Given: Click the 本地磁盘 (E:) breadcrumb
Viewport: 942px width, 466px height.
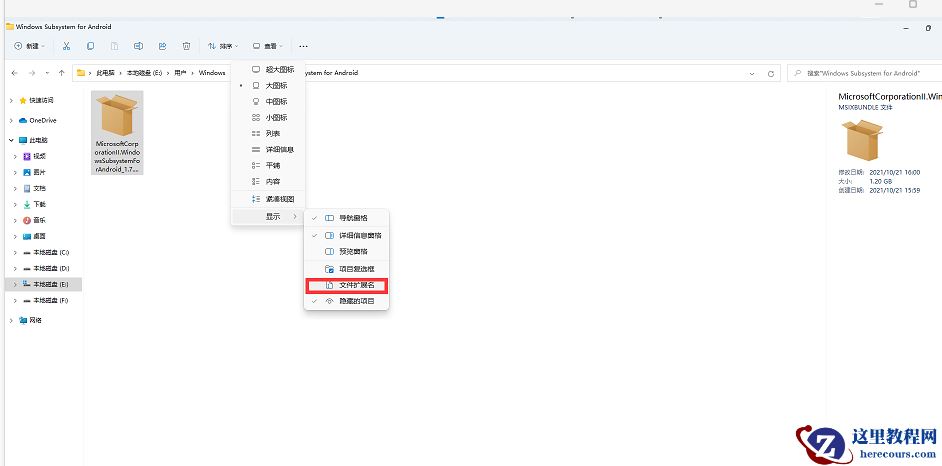Looking at the screenshot, I should point(144,73).
